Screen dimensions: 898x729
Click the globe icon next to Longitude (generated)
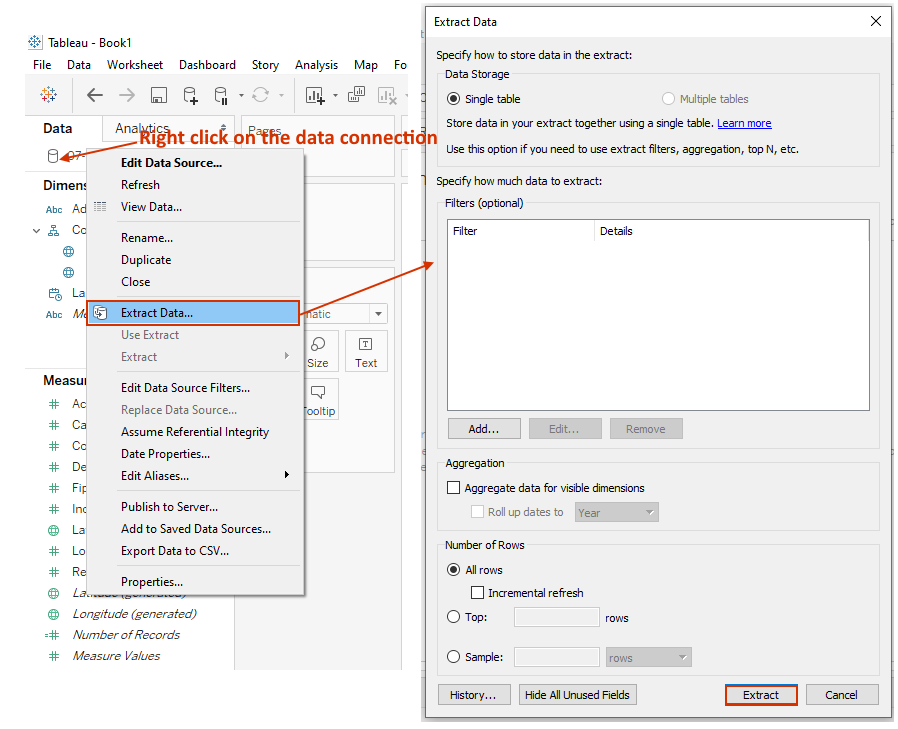pos(53,614)
